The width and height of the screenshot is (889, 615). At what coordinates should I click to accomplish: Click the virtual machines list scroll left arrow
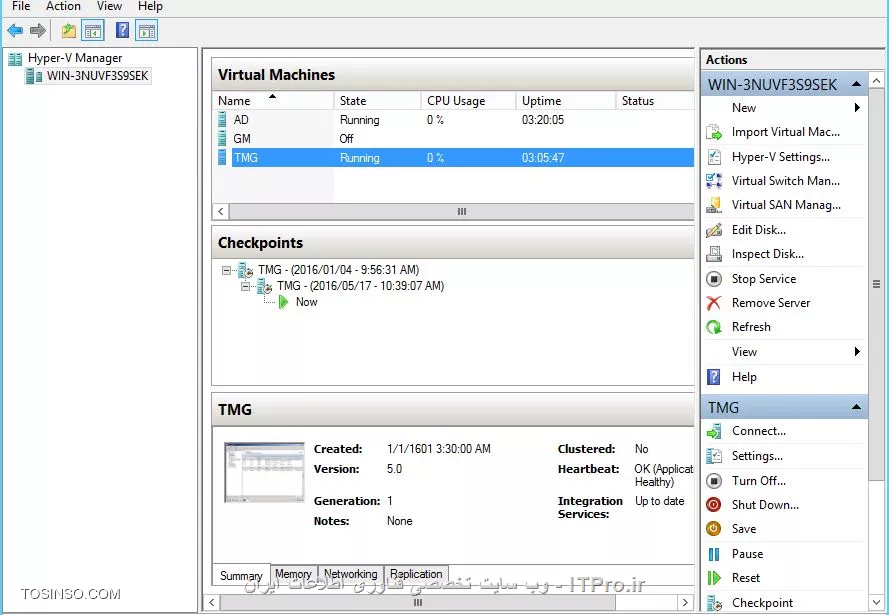221,211
